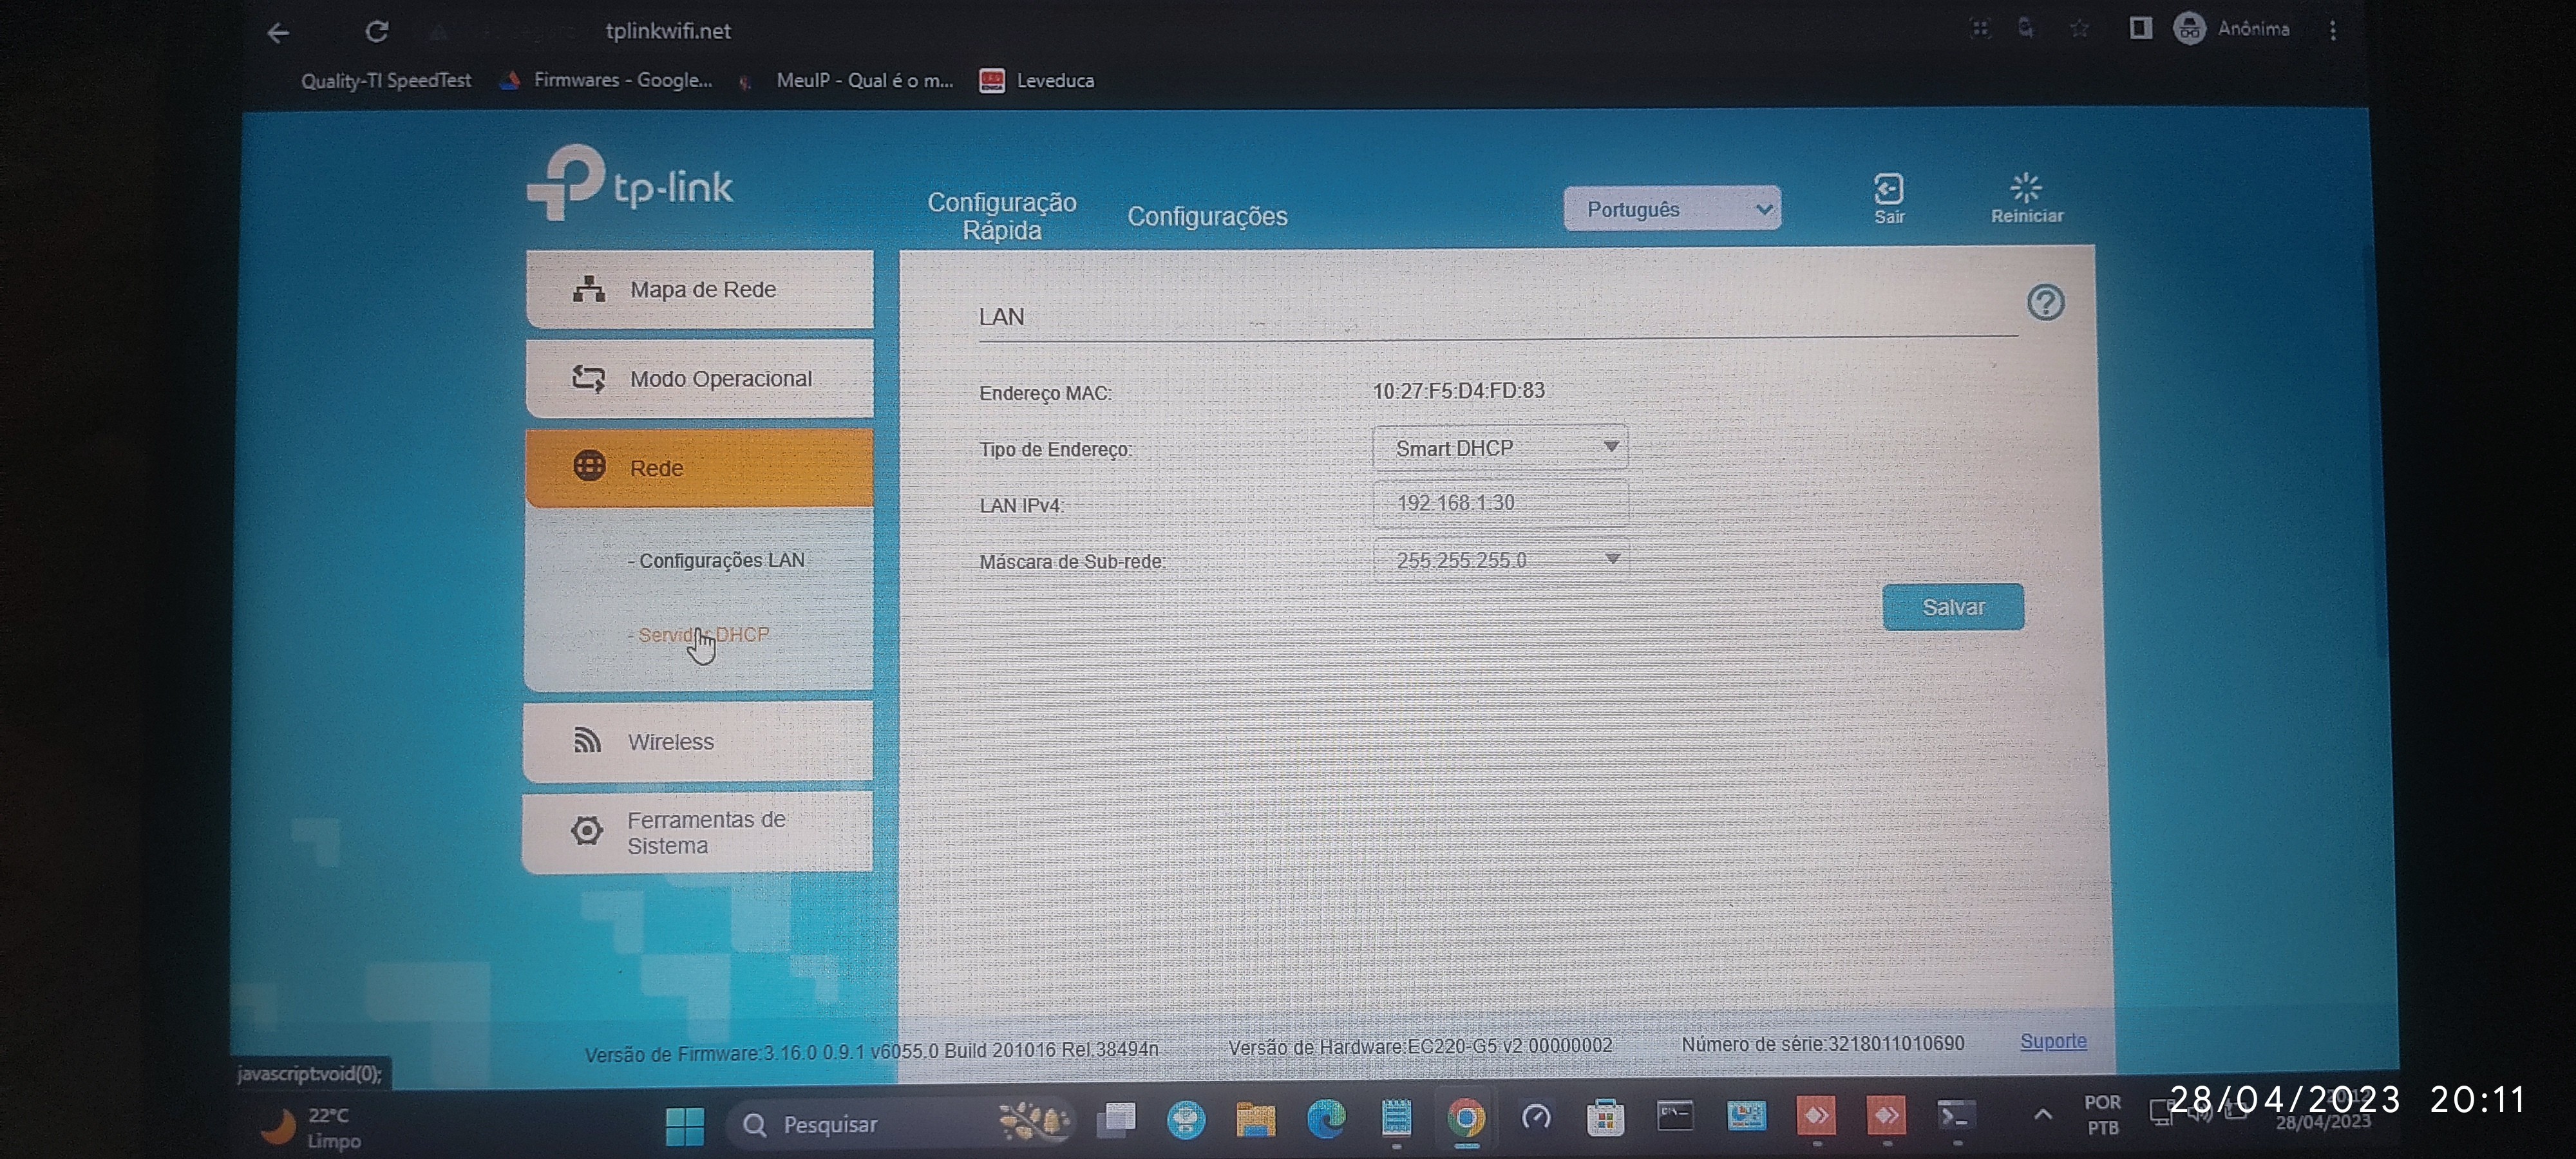Image resolution: width=2576 pixels, height=1159 pixels.
Task: Click the Salvar button
Action: click(x=1953, y=607)
